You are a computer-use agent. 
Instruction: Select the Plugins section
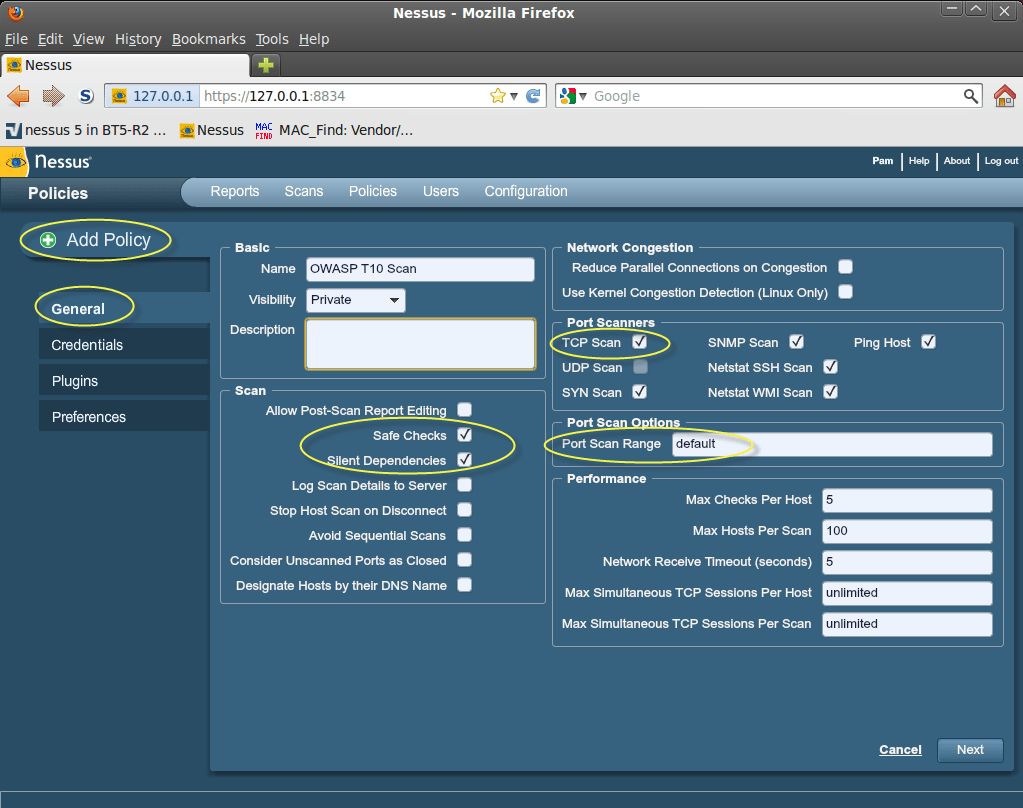(x=124, y=381)
